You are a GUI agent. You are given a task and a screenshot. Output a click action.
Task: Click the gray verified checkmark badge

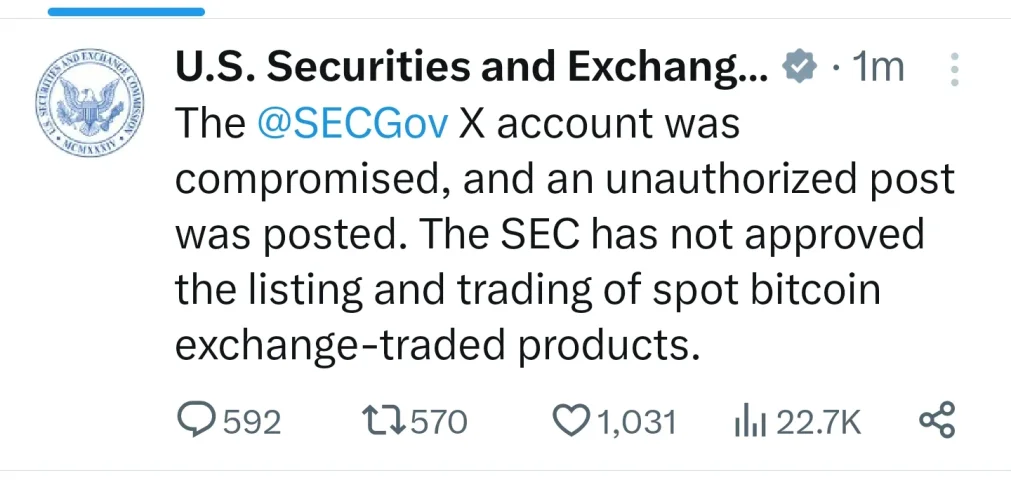[799, 67]
